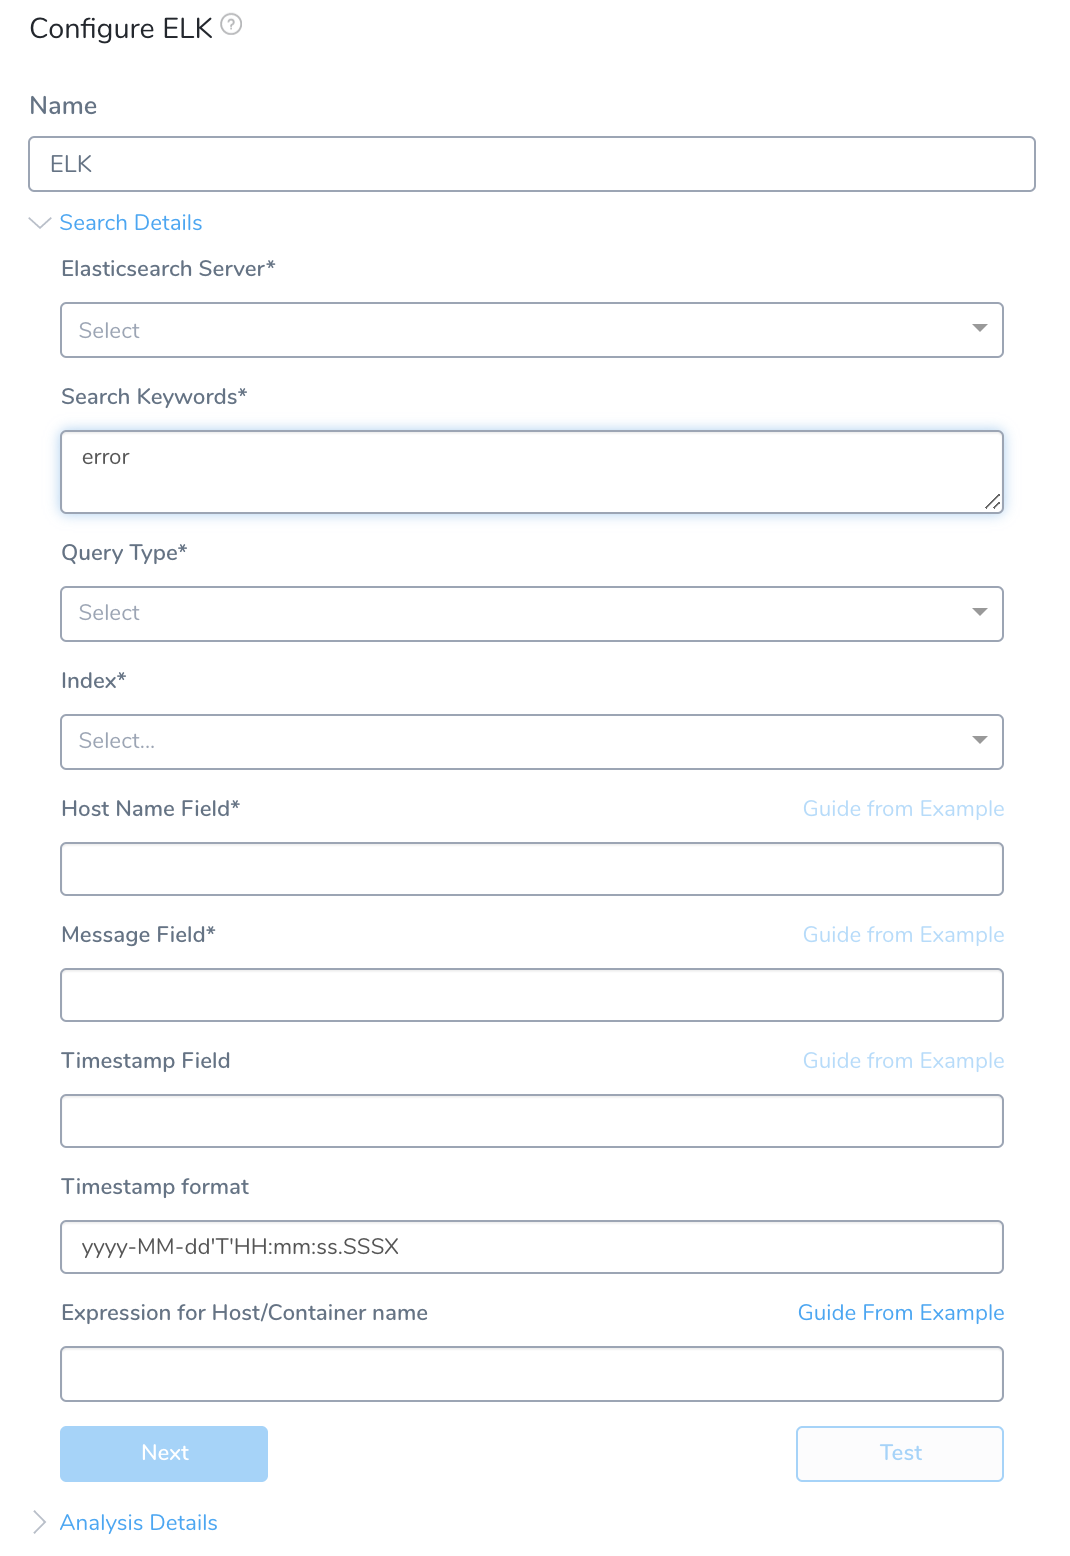Click Guide From Example for Host/Container expression
1070x1556 pixels.
click(901, 1313)
